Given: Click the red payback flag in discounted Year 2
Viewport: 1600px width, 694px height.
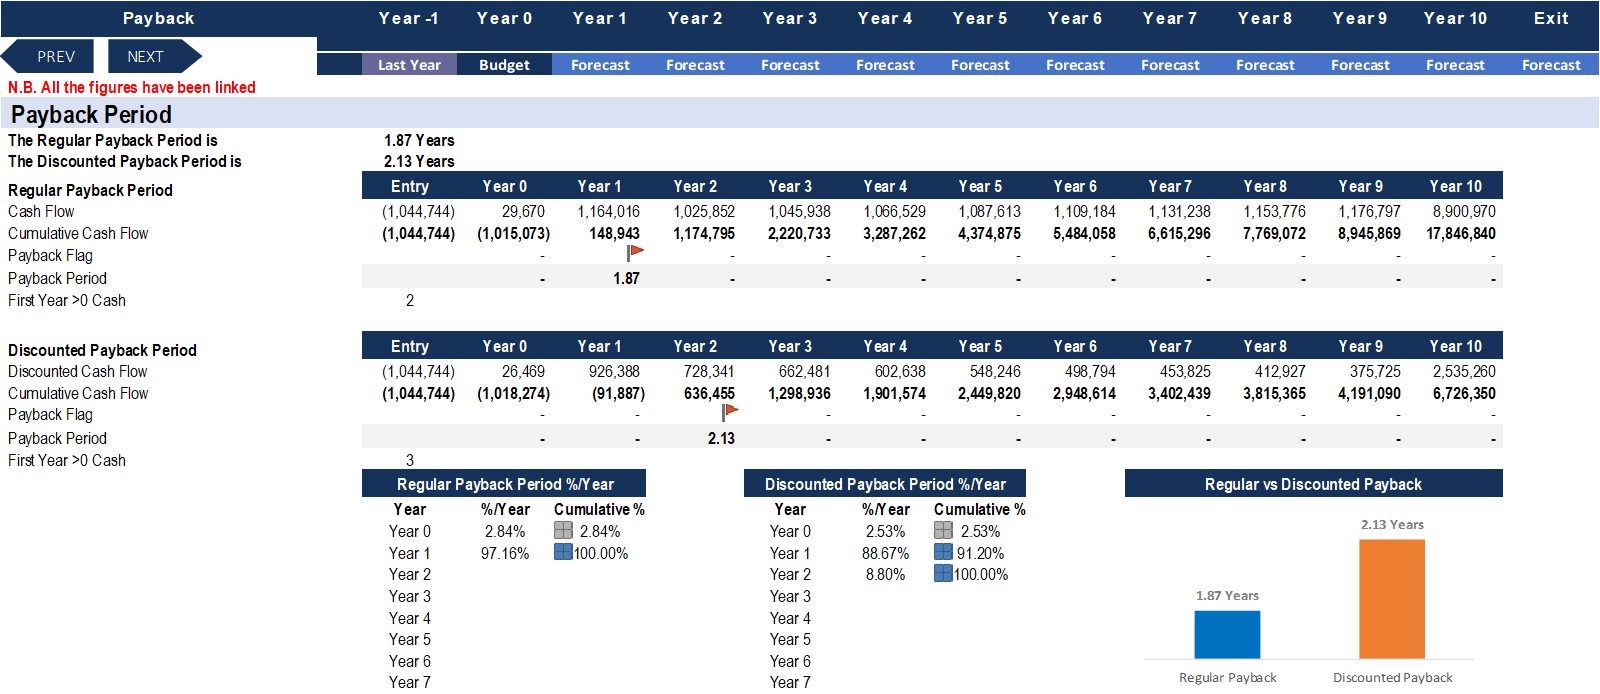Looking at the screenshot, I should (x=730, y=411).
